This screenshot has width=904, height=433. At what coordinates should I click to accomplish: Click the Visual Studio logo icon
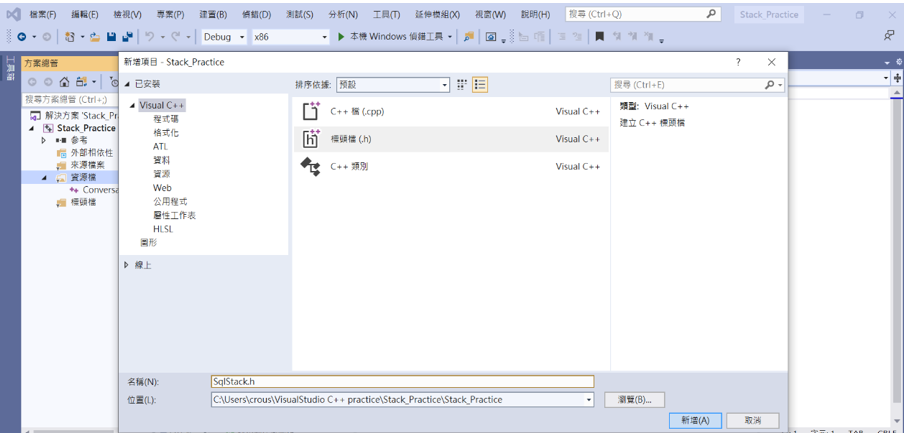point(13,14)
